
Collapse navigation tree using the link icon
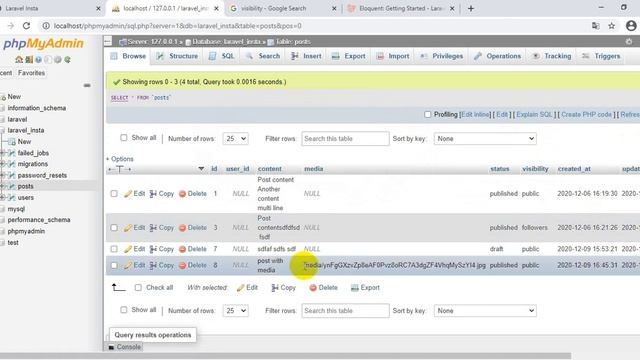(87, 85)
